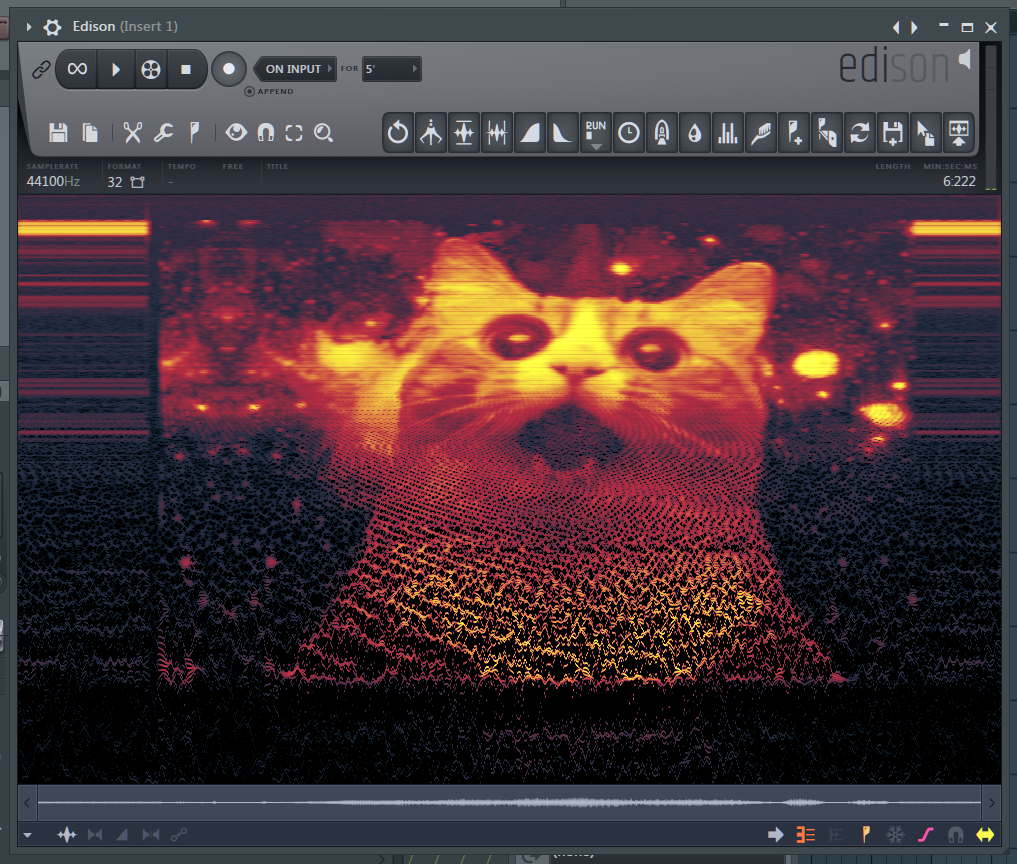The height and width of the screenshot is (864, 1017).
Task: Start recording with the round record button
Action: (229, 69)
